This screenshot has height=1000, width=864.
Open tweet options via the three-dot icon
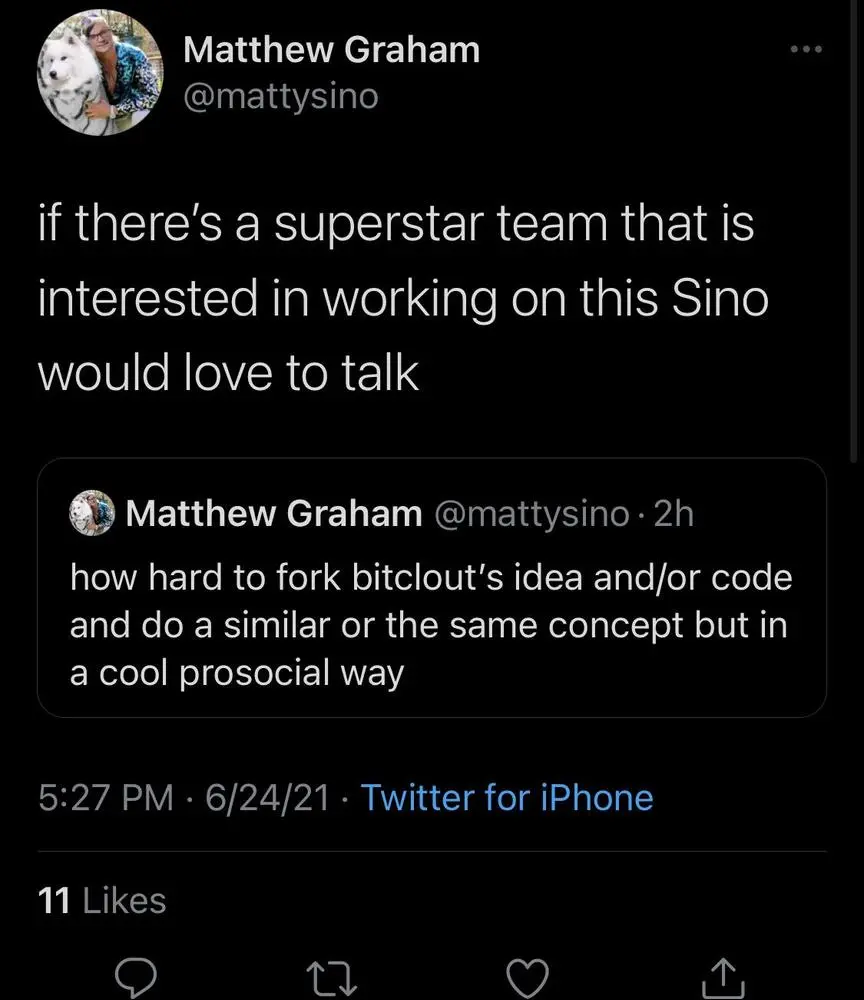point(806,48)
